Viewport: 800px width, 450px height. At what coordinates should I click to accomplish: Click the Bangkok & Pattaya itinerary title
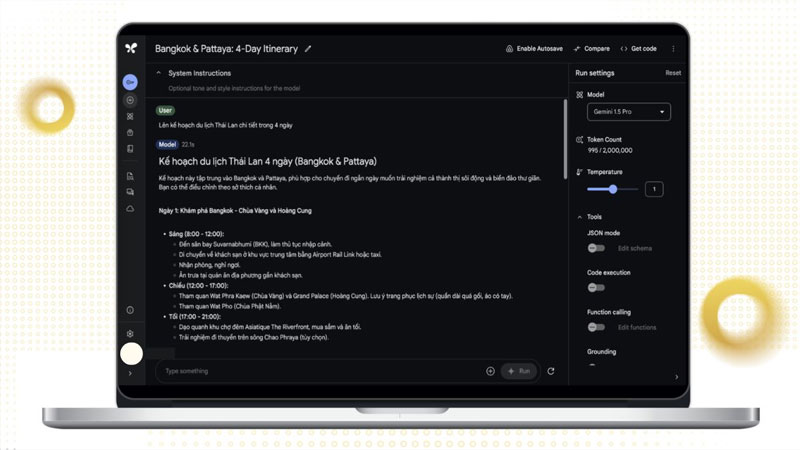tap(227, 49)
